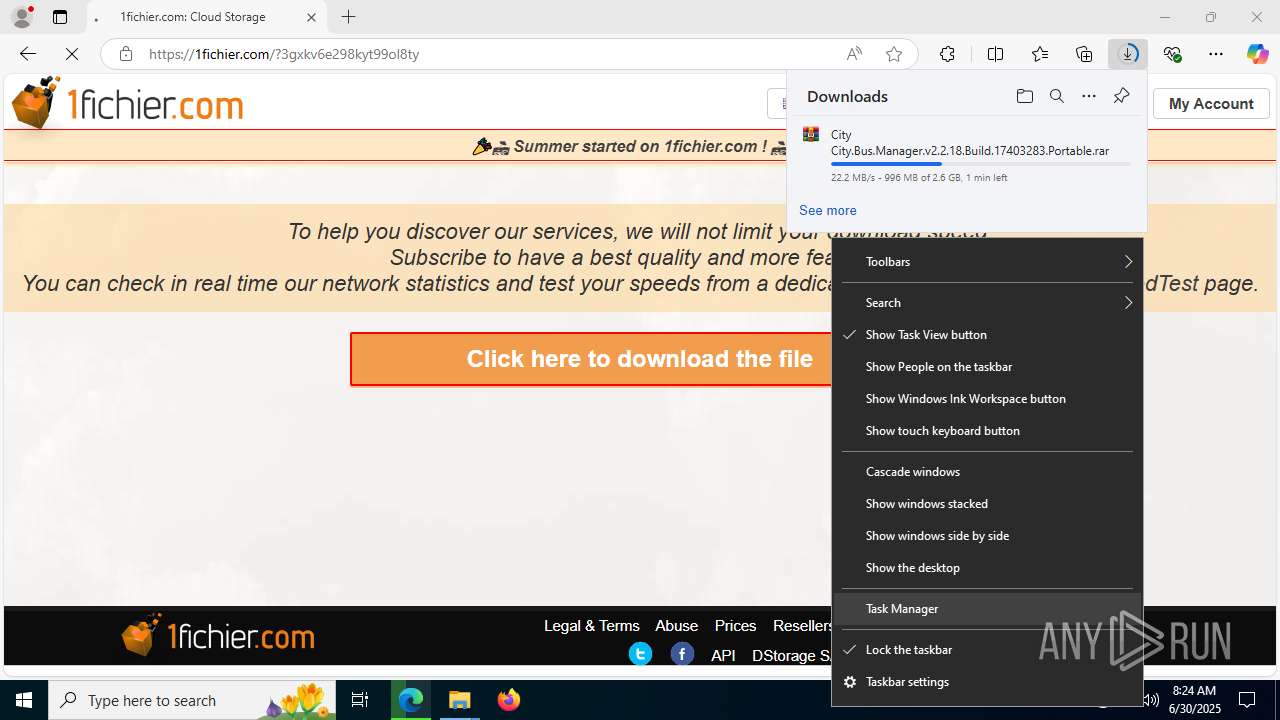Viewport: 1280px width, 720px height.
Task: Open the API footer link
Action: tap(723, 656)
